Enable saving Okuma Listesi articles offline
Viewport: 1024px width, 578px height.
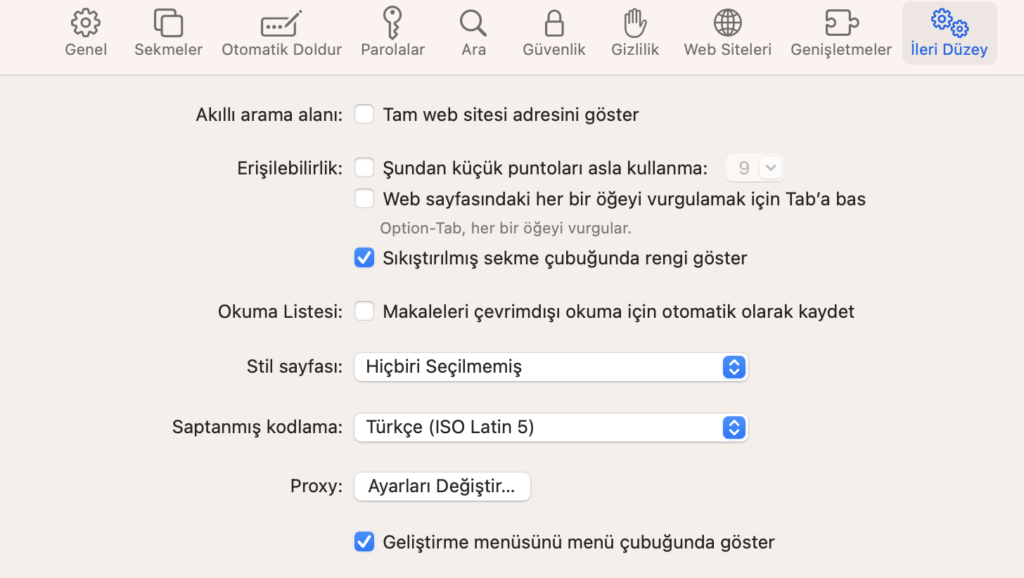click(364, 311)
